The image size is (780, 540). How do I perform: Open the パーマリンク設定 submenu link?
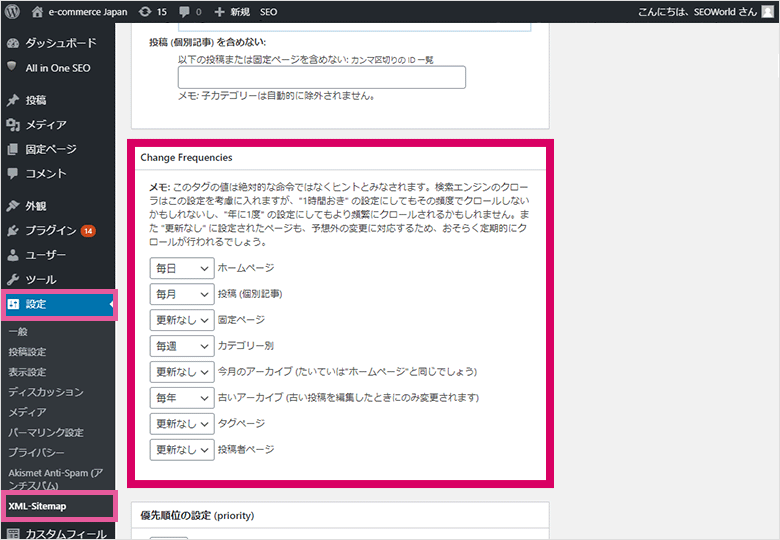click(46, 433)
